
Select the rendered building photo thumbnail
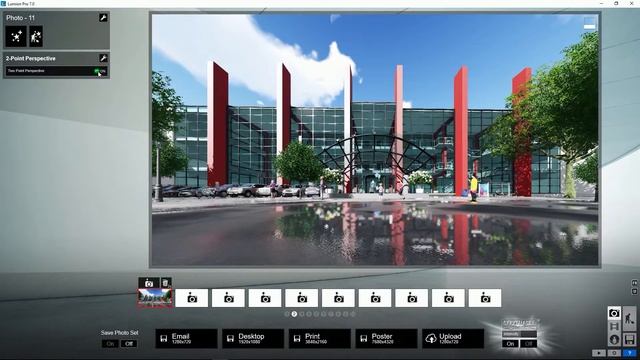coord(155,298)
